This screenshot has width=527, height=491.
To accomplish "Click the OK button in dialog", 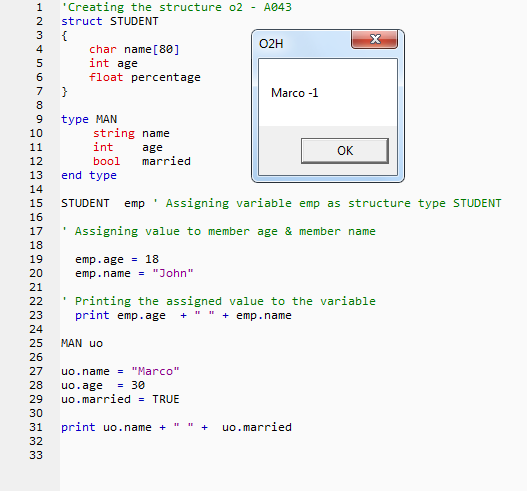I will coord(345,151).
